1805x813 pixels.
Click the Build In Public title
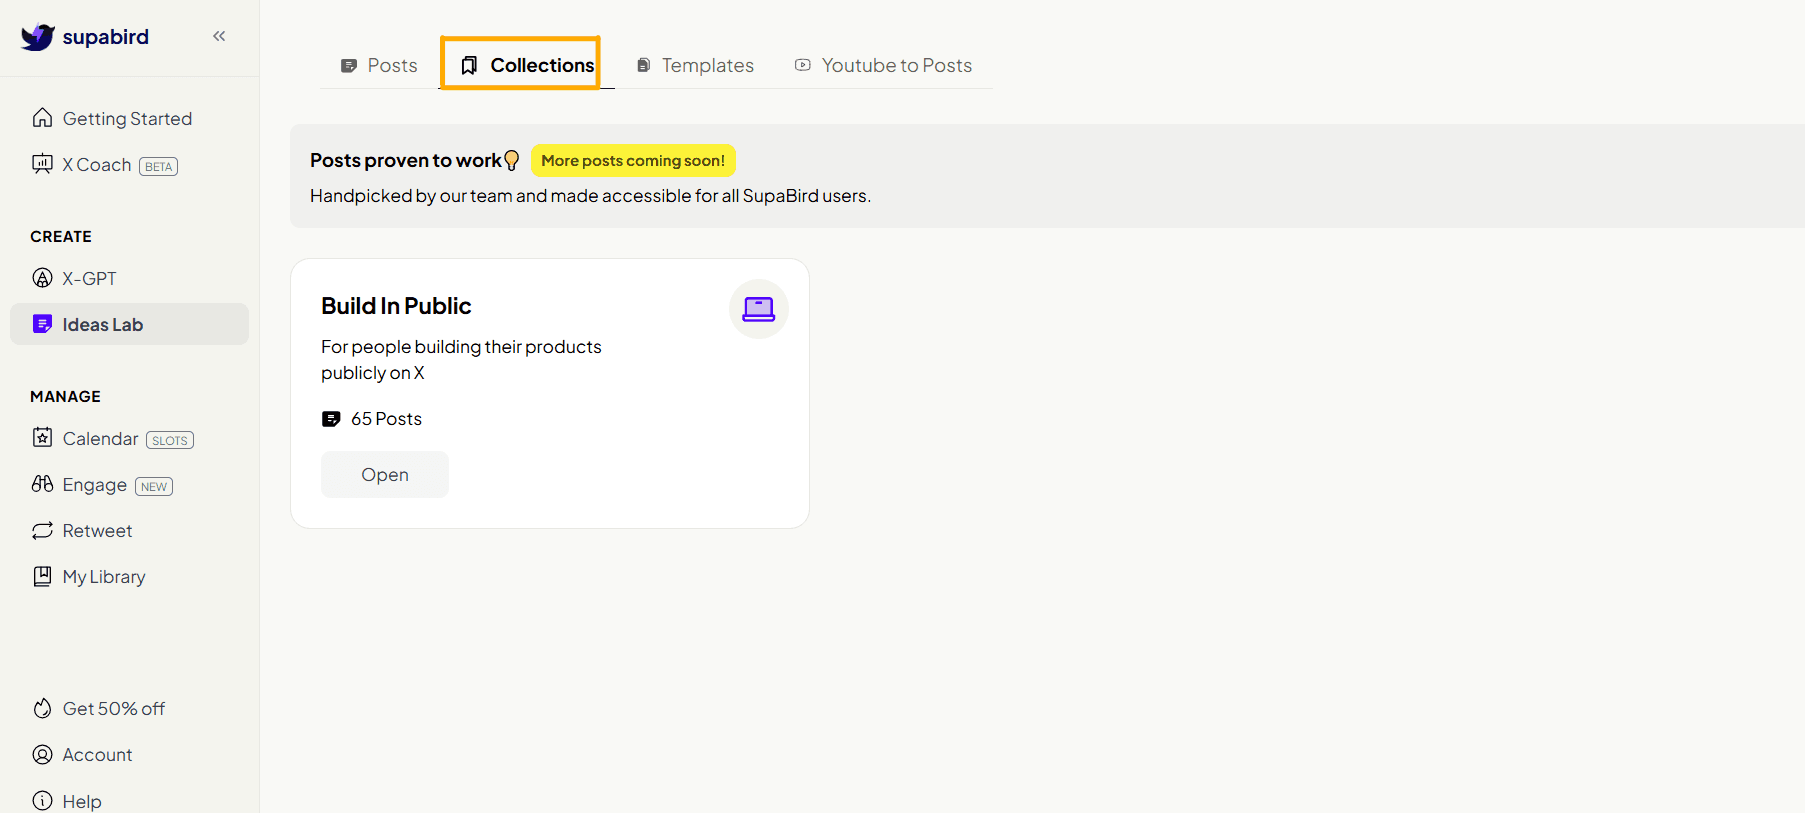(x=396, y=306)
